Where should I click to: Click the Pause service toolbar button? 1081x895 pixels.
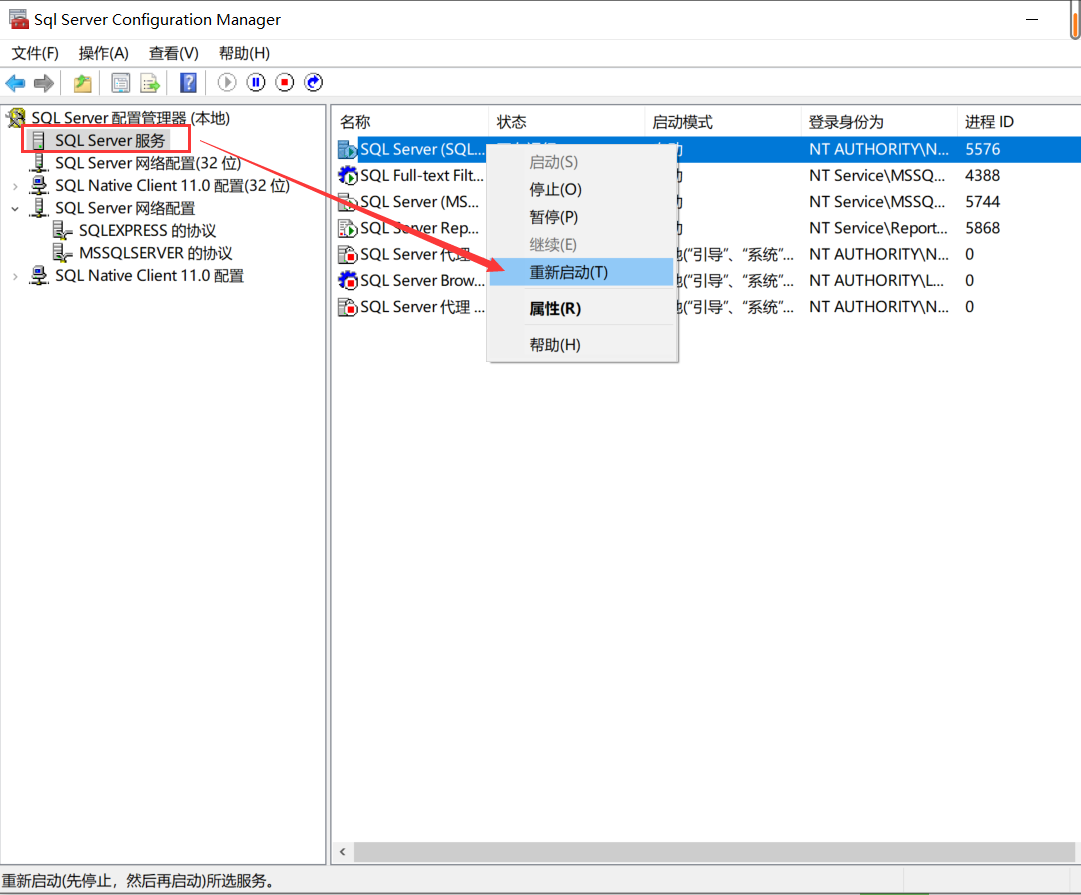click(x=256, y=83)
